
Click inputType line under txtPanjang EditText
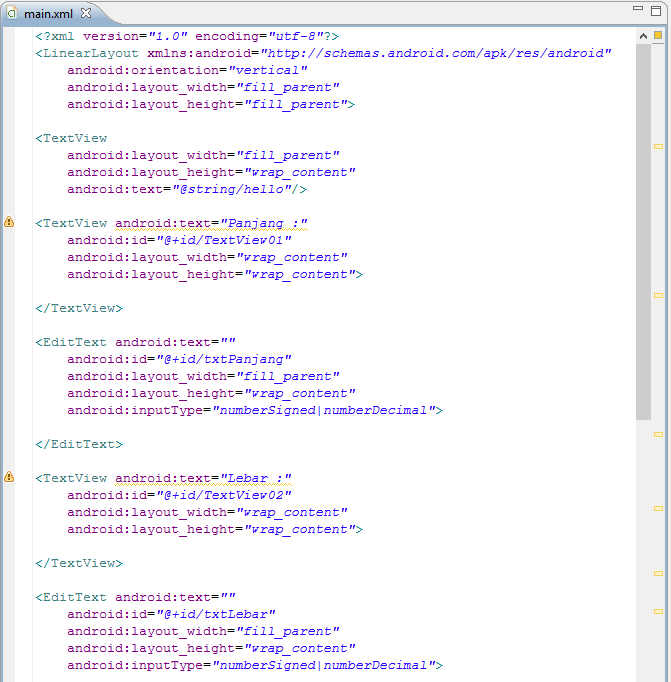255,410
